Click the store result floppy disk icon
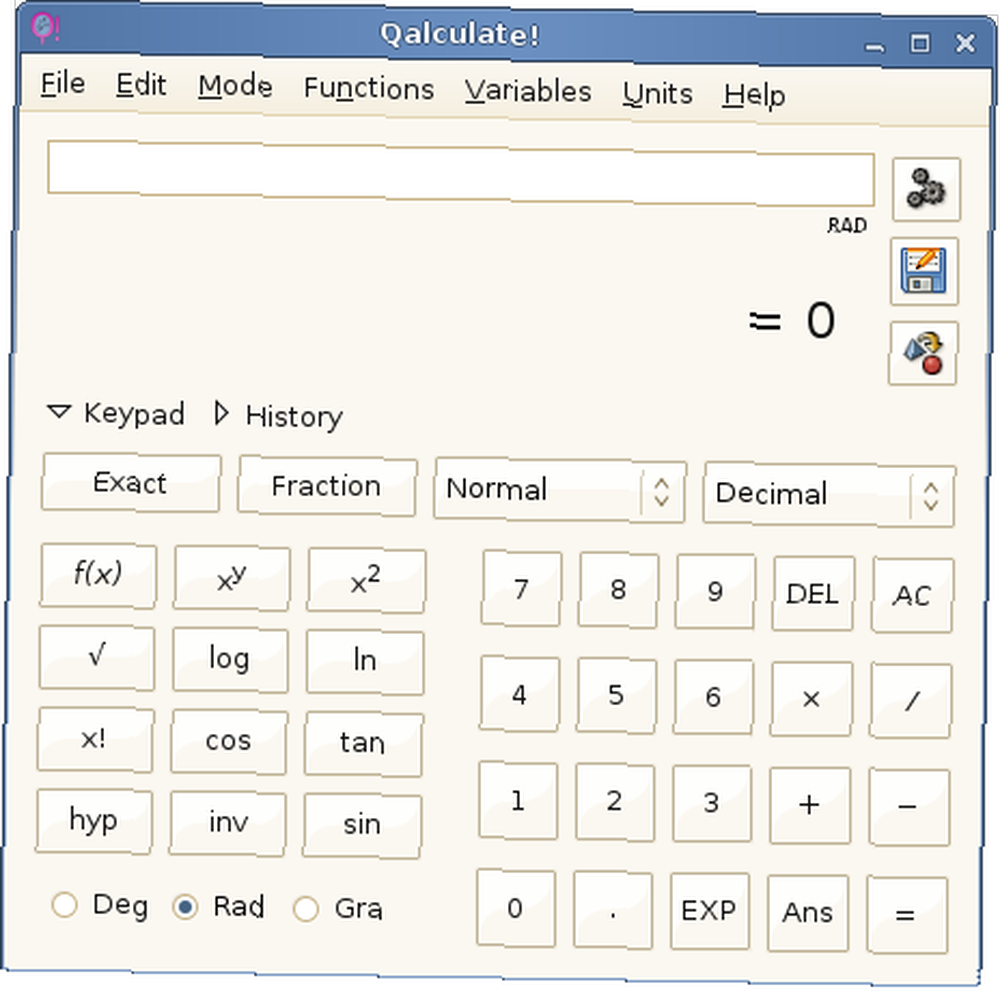Screen dimensions: 1000x991 pyautogui.click(x=923, y=271)
